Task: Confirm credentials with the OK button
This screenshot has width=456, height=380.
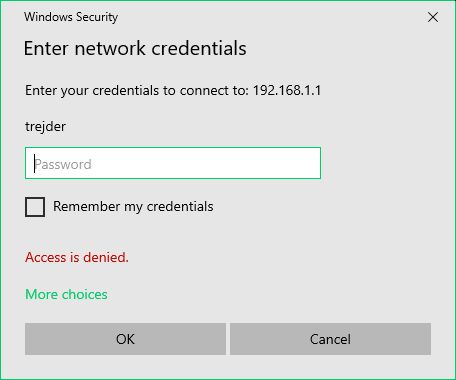Action: tap(125, 339)
